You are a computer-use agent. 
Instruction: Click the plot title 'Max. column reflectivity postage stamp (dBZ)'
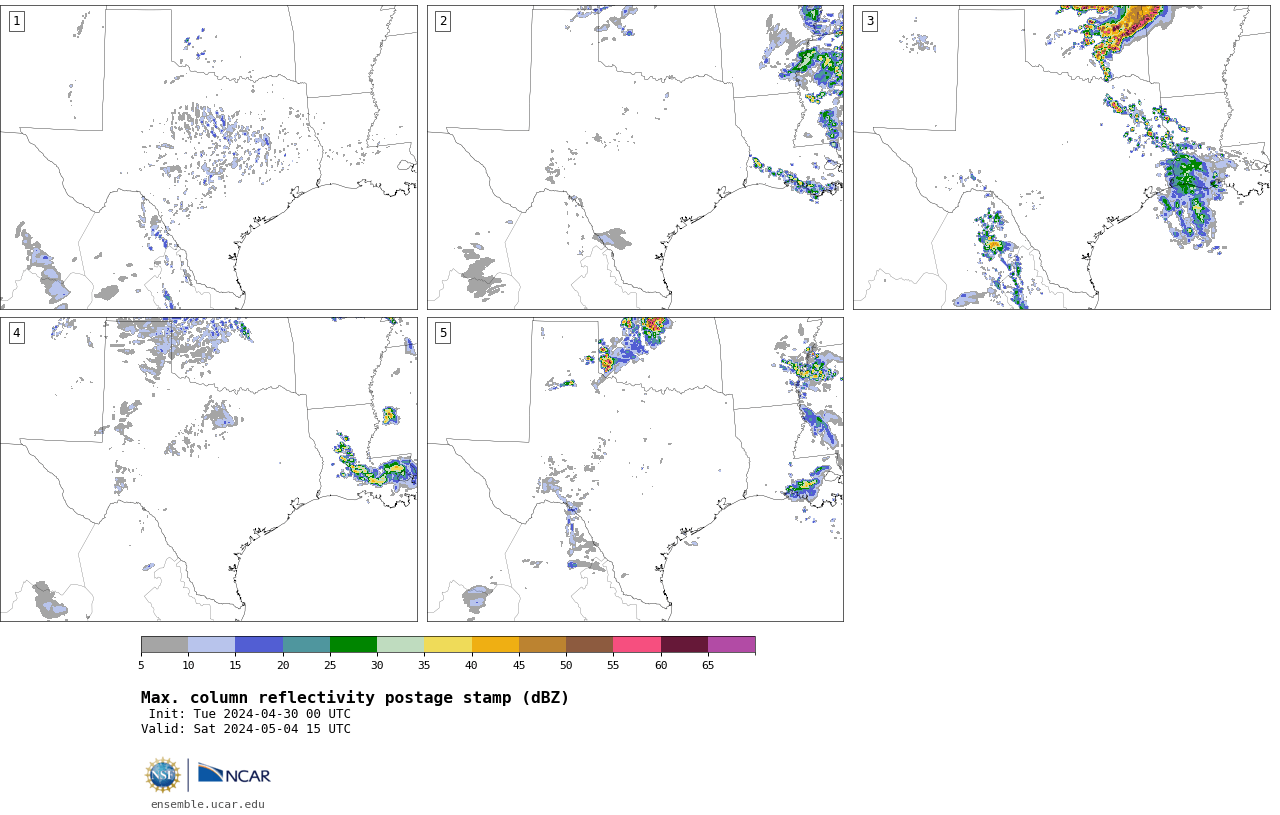355,698
